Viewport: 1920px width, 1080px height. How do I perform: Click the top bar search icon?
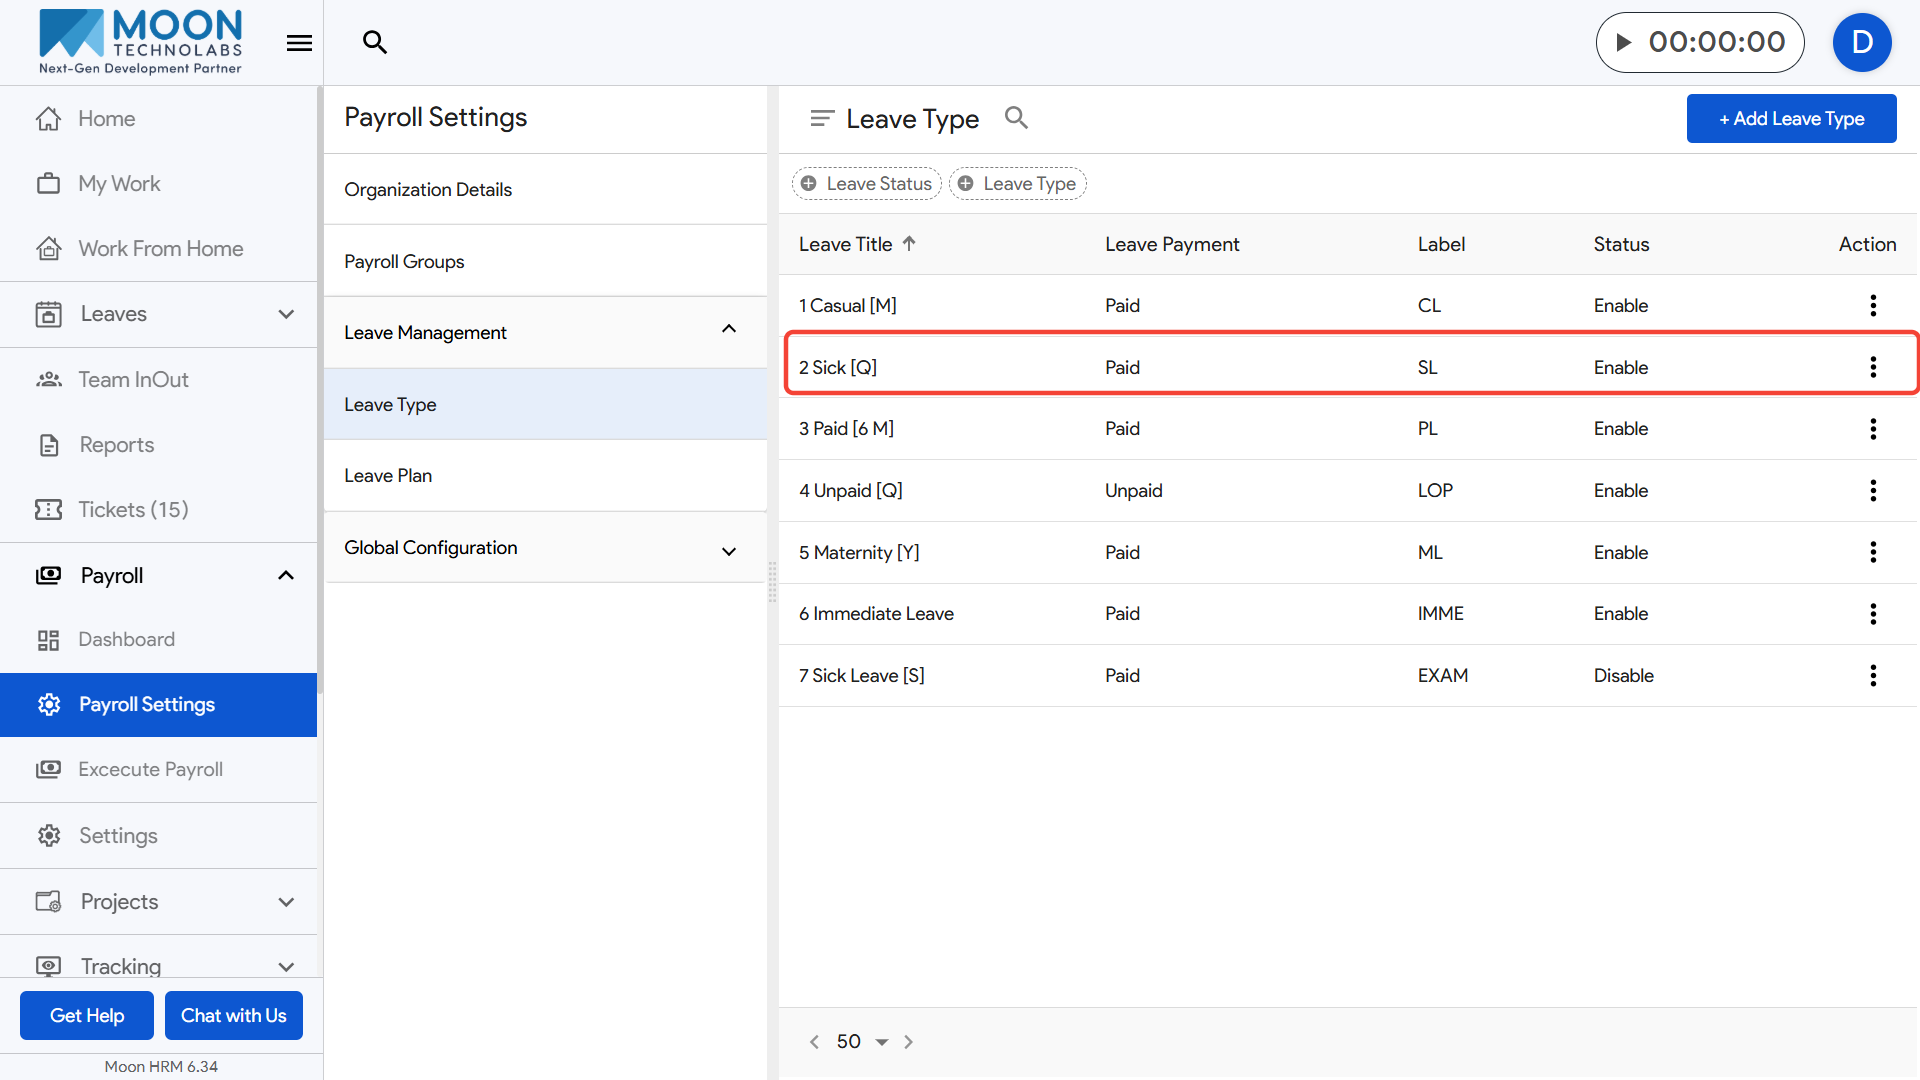point(374,42)
